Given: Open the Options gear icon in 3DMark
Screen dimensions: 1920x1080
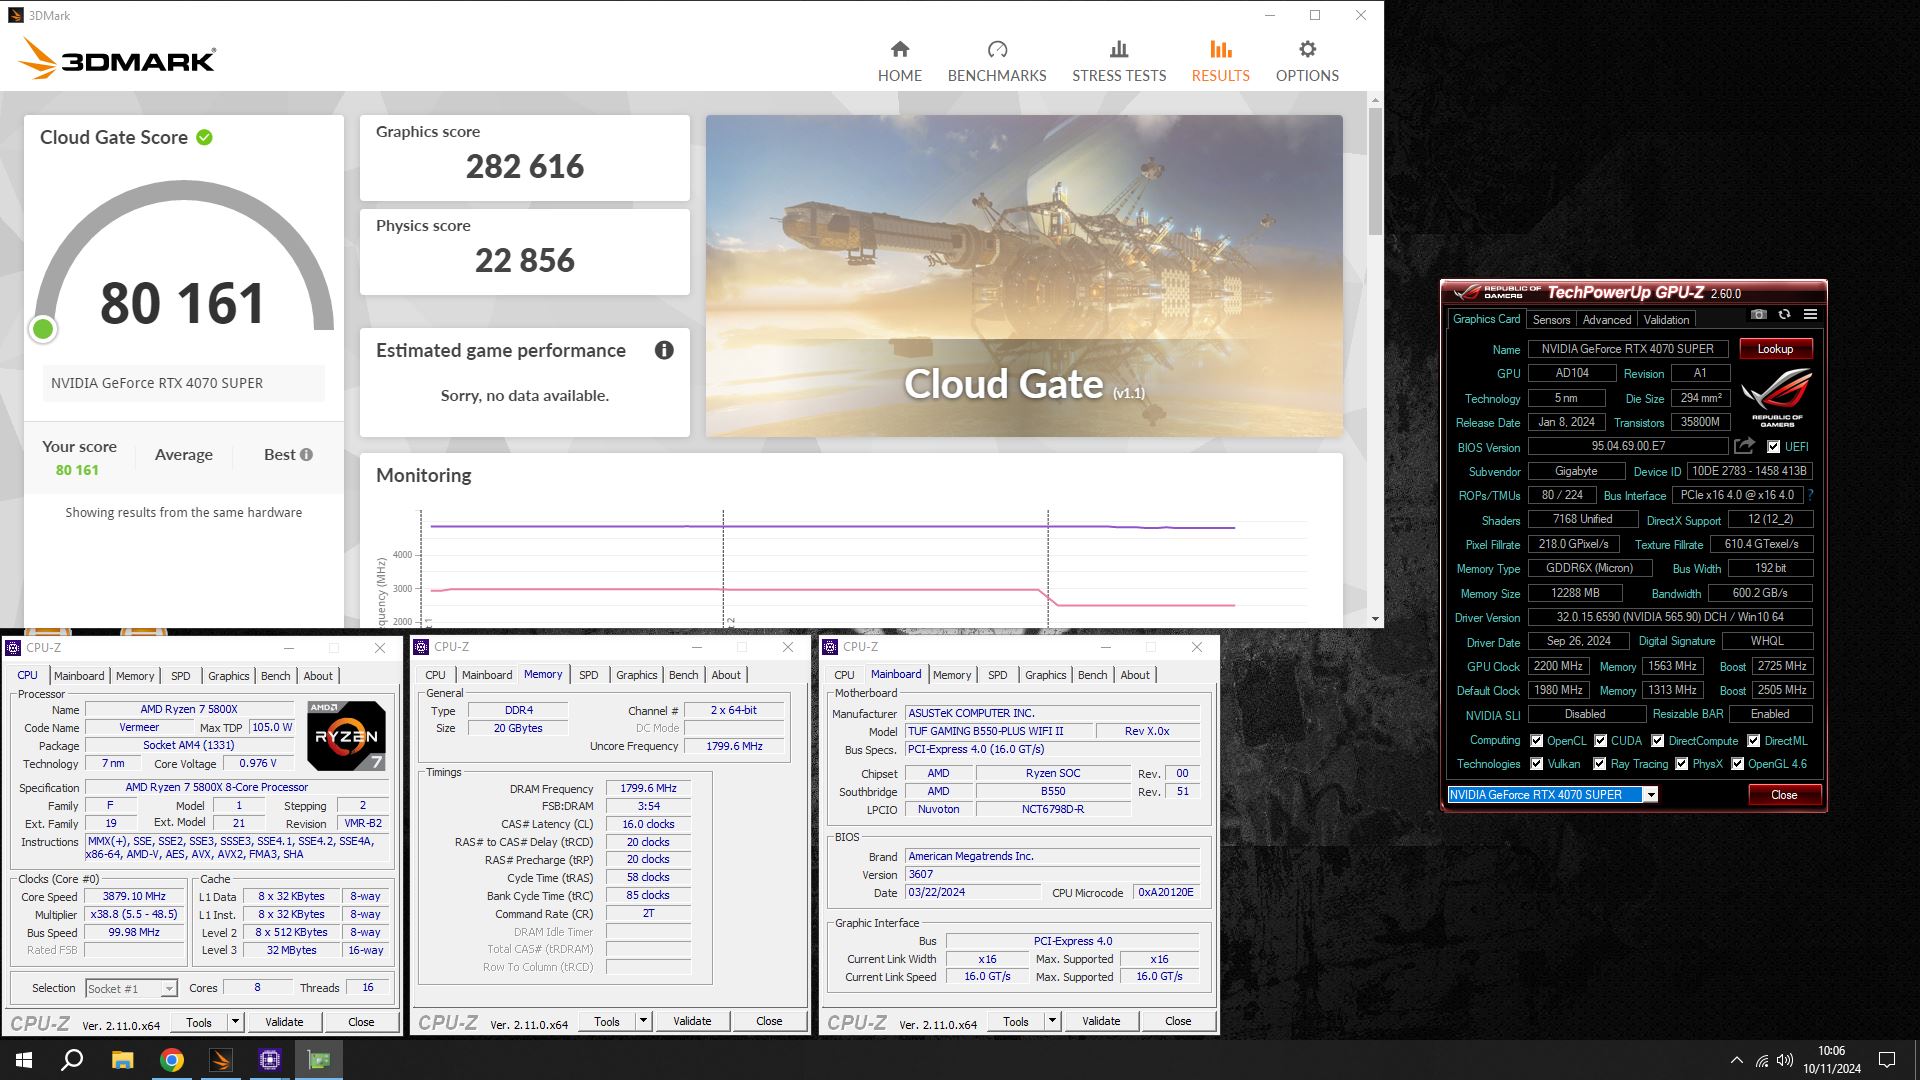Looking at the screenshot, I should pos(1307,49).
